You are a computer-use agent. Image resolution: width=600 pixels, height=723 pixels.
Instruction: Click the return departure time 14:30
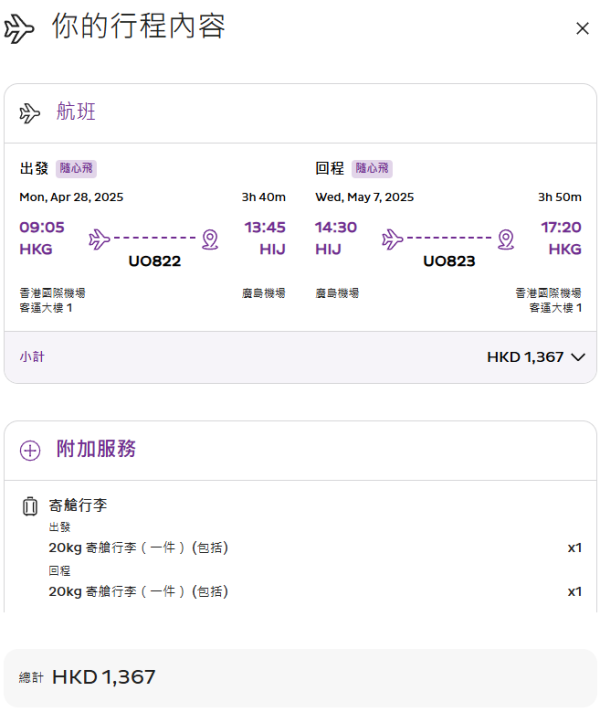(x=336, y=227)
